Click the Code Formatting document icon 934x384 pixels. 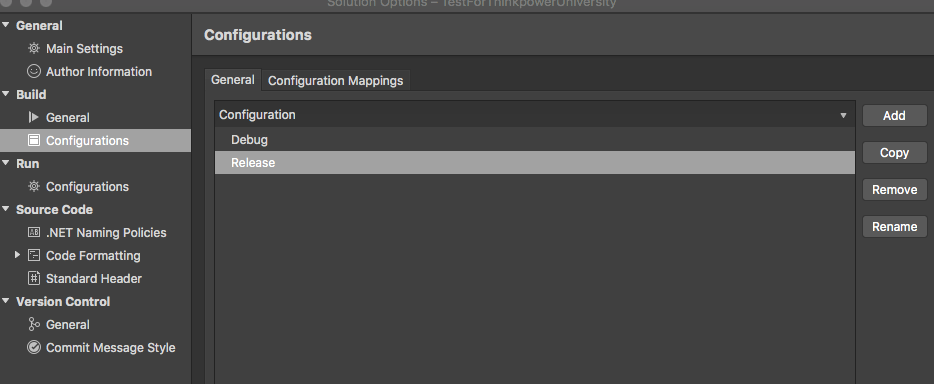coord(34,255)
